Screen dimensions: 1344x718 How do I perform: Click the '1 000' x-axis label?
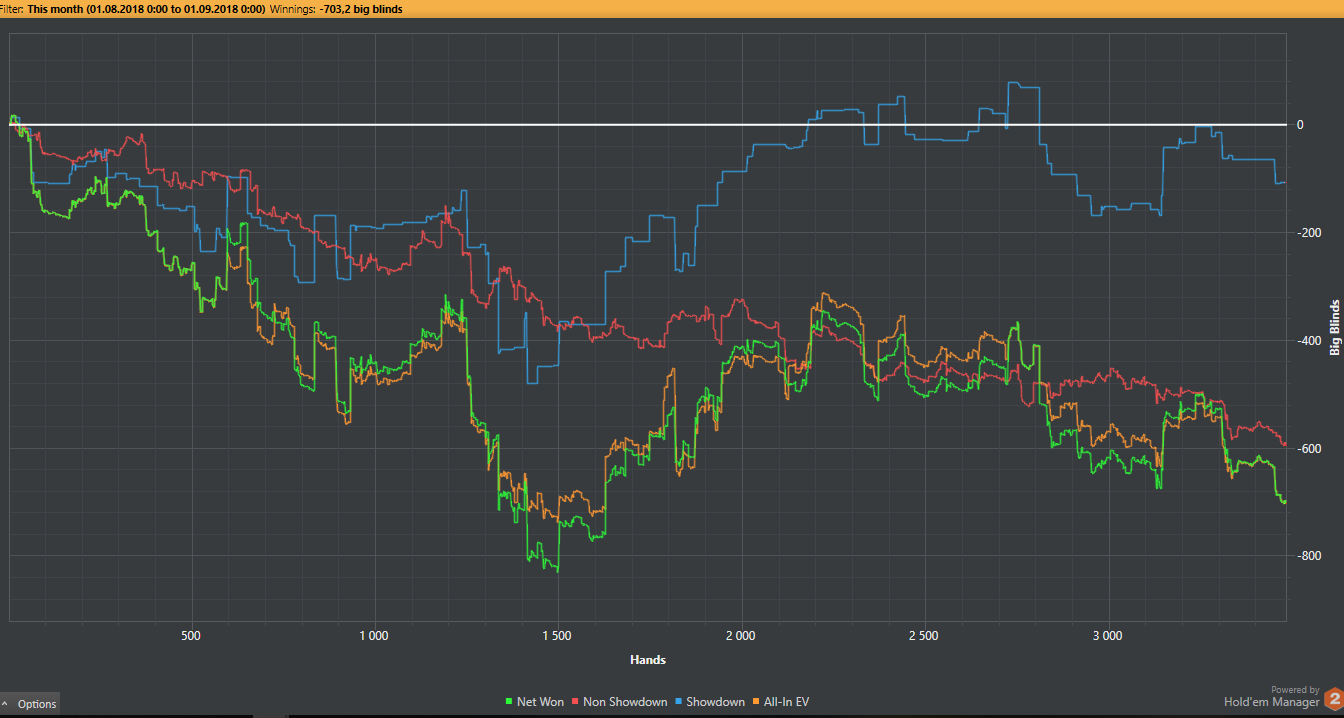[373, 636]
